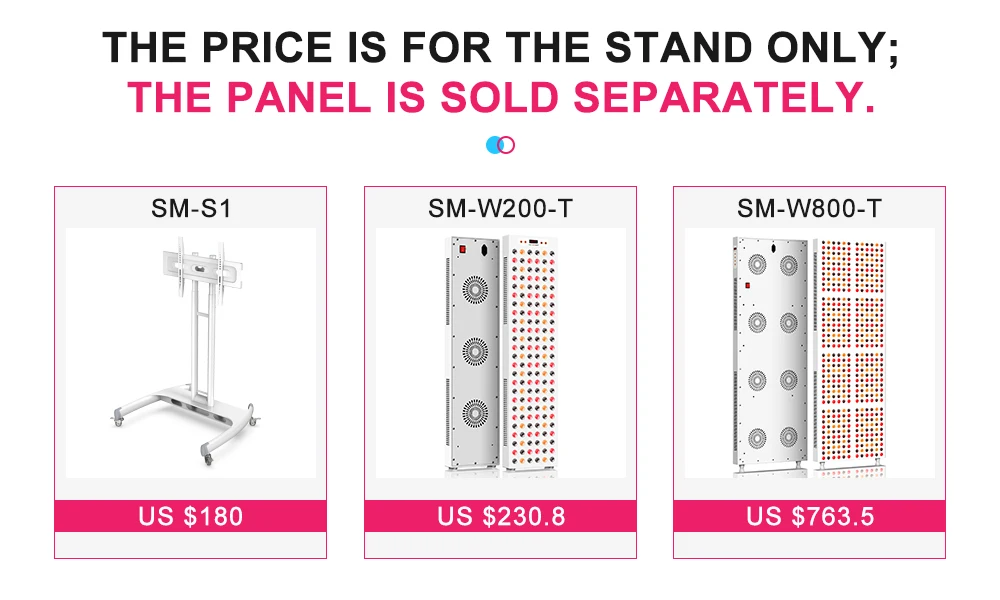The image size is (1000, 600).
Task: Click the pink 'PANEL IS SOLD SEPARATELY' headline
Action: 501,98
